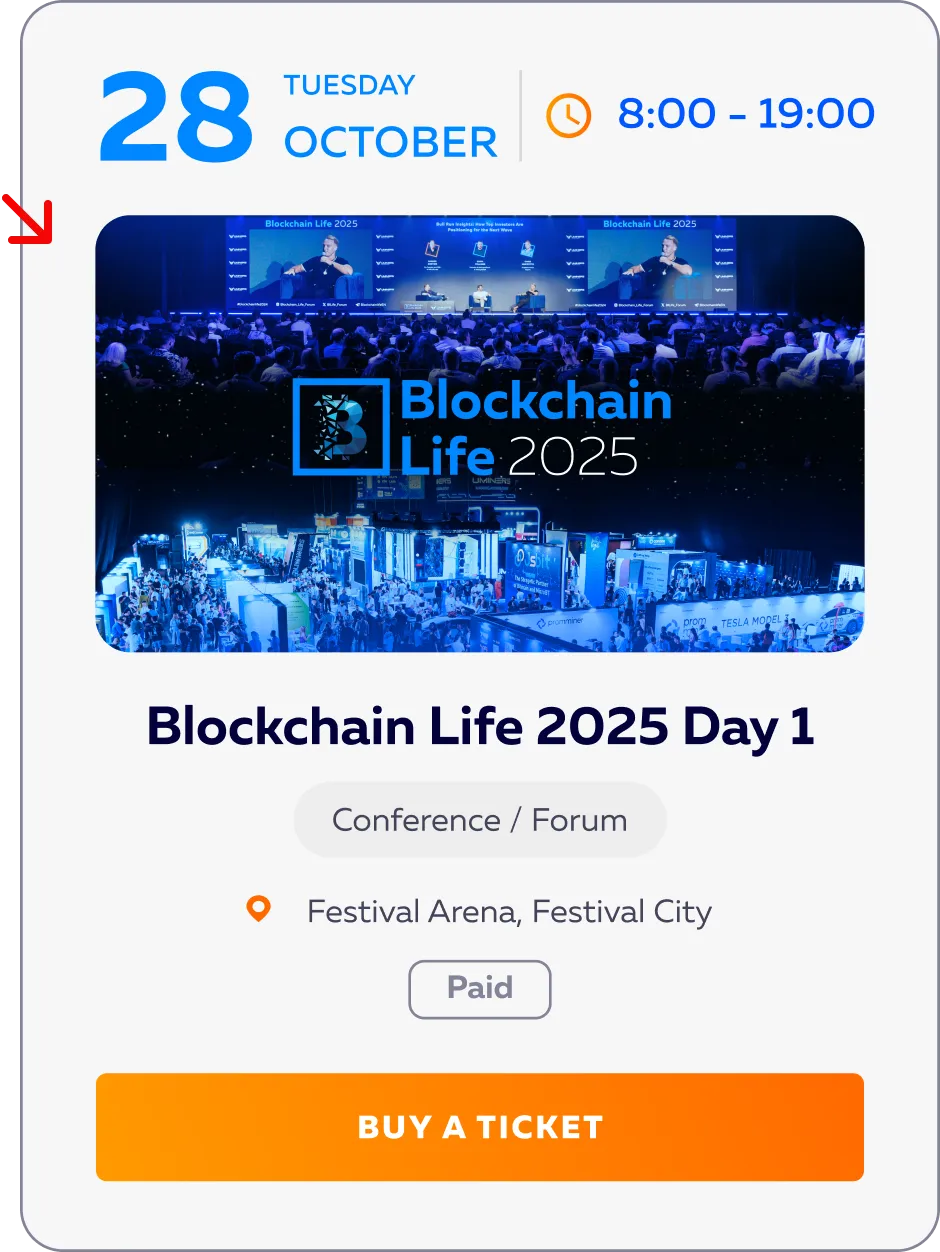Click the Festival Arena, Festival City location text
This screenshot has height=1252, width=940.
click(509, 912)
